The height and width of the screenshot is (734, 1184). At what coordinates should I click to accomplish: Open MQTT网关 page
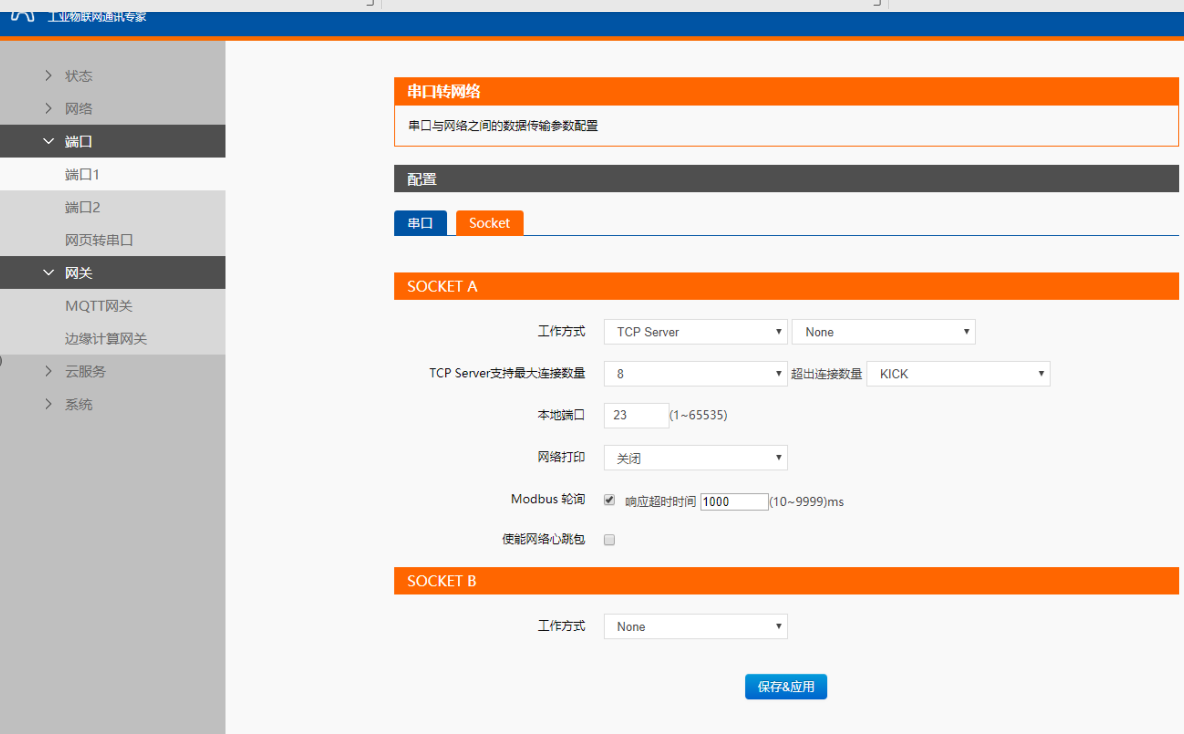[x=98, y=306]
